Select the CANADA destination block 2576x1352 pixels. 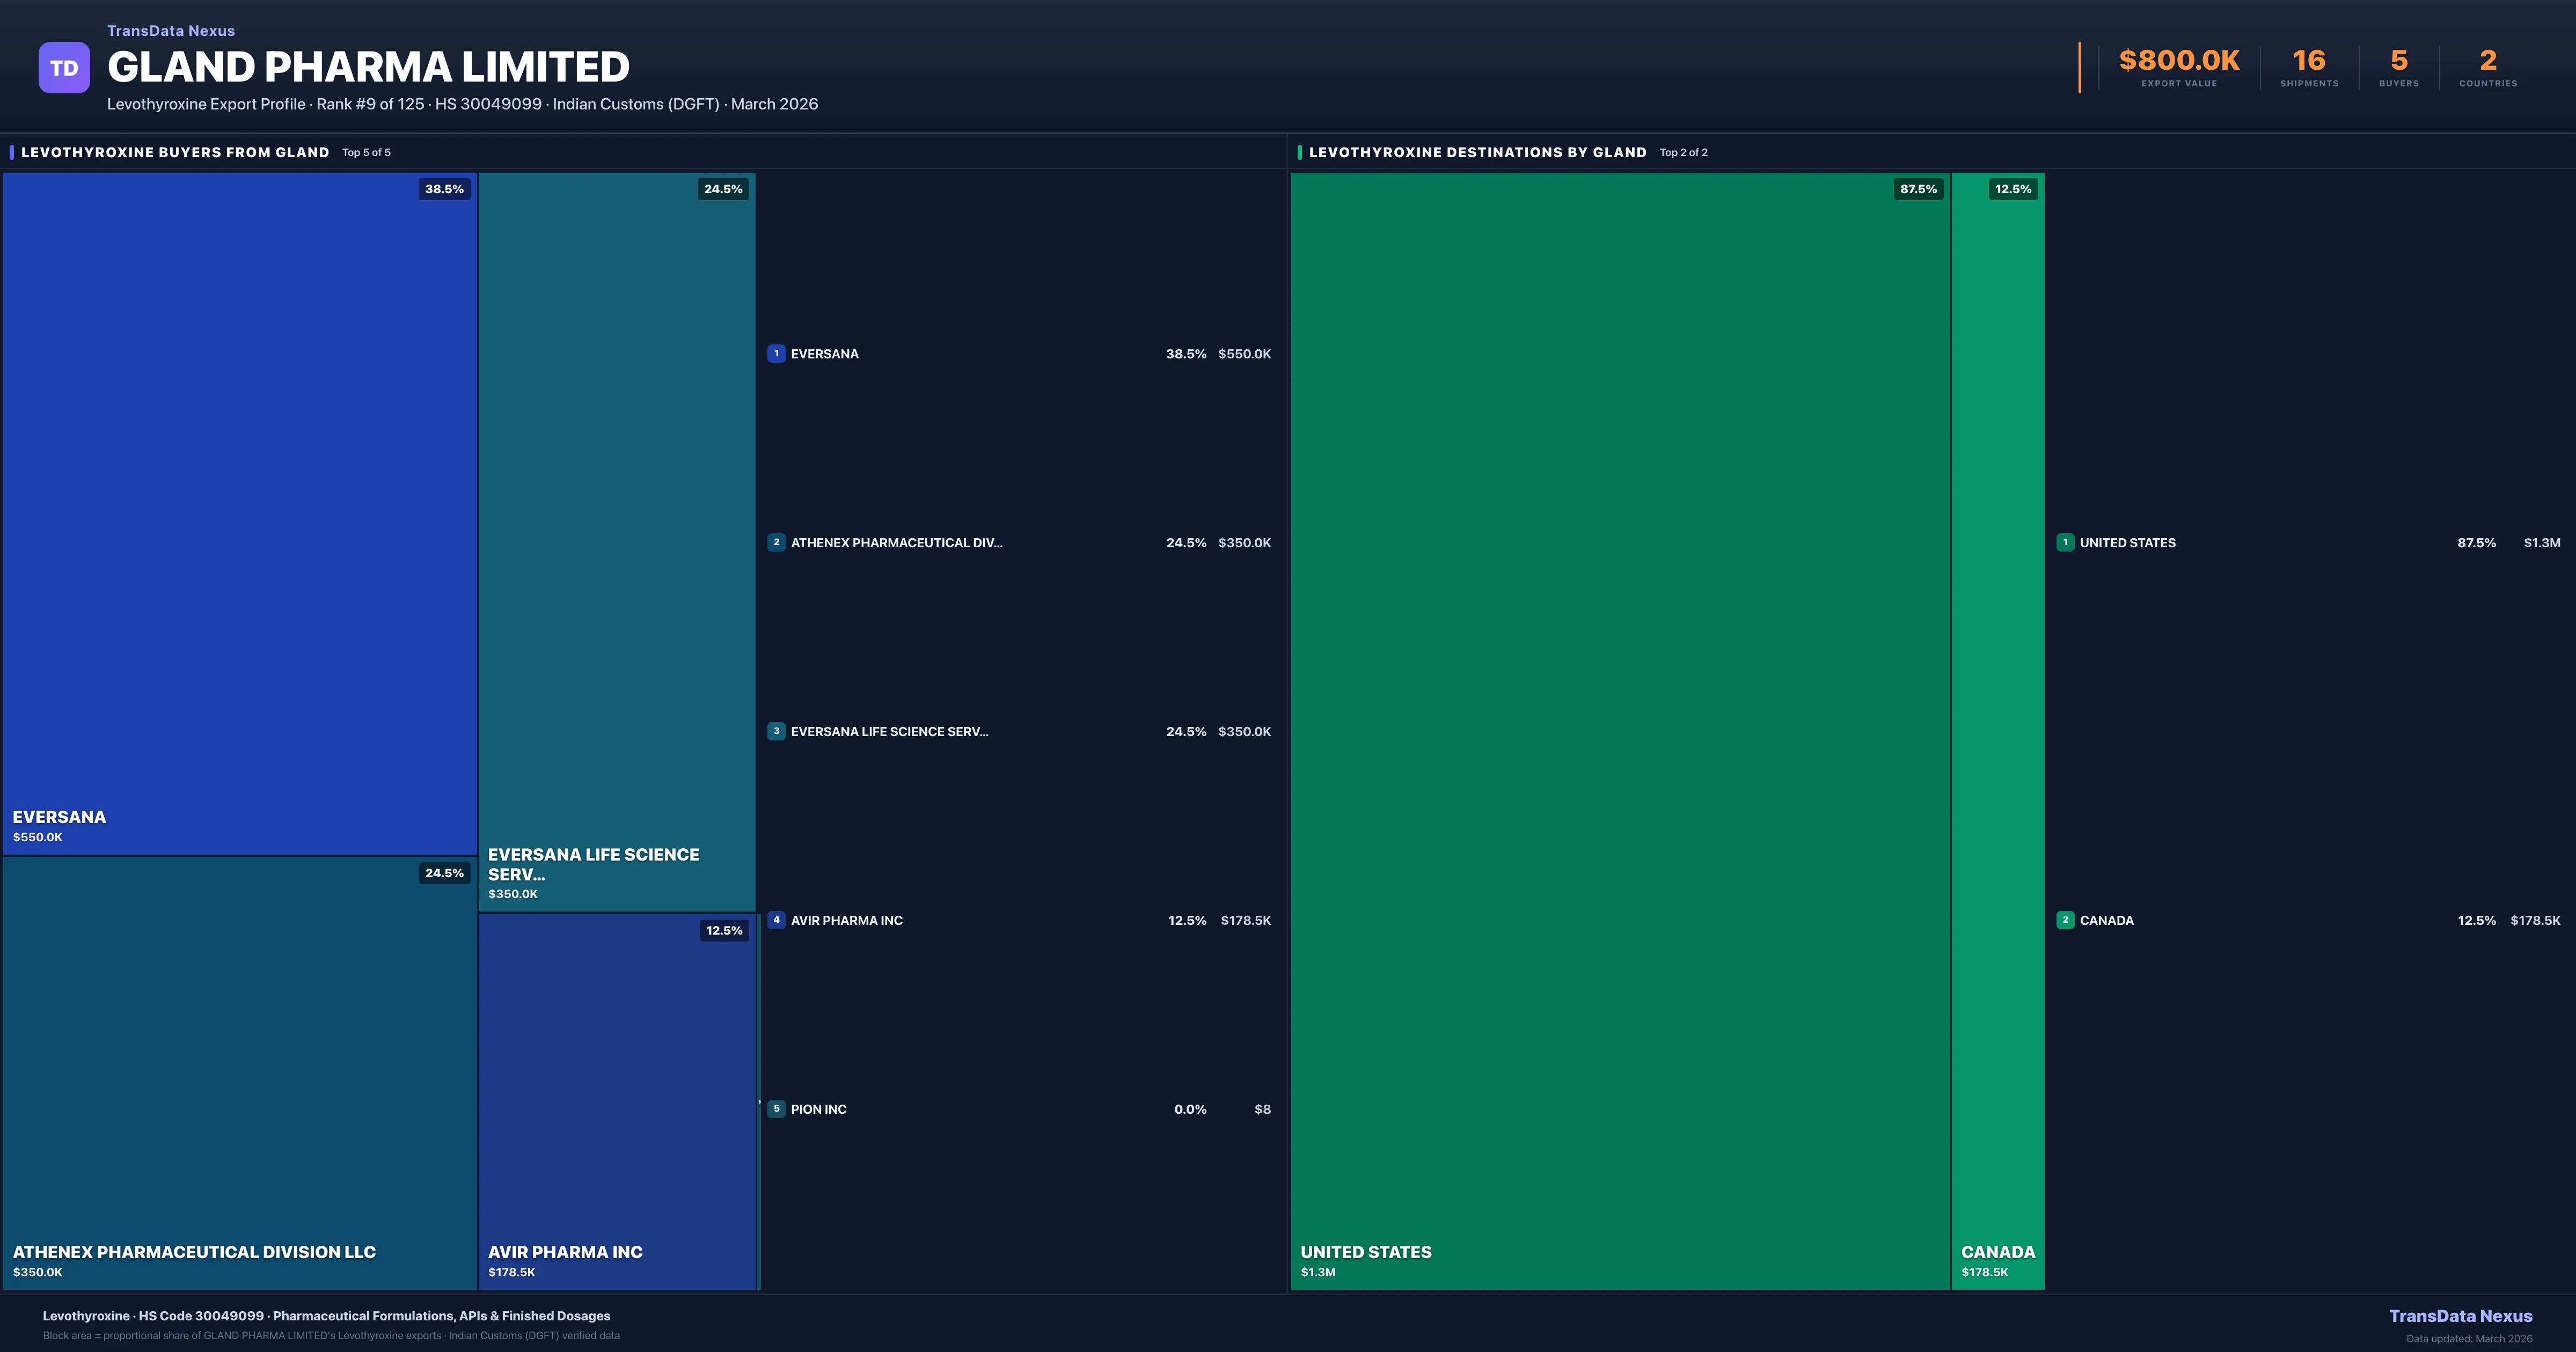[x=1998, y=730]
